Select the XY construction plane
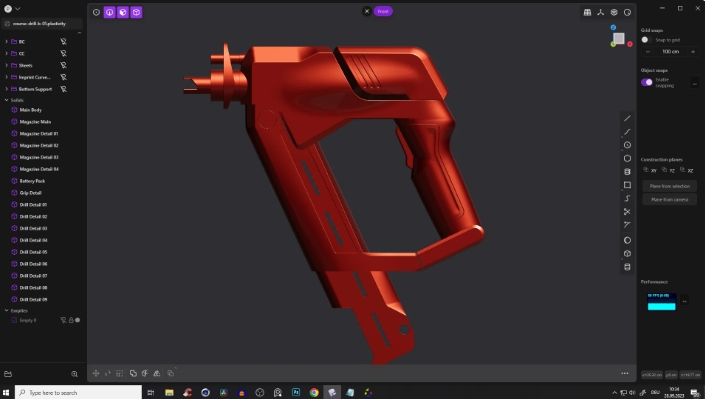Viewport: 705px width, 399px height. (x=650, y=170)
